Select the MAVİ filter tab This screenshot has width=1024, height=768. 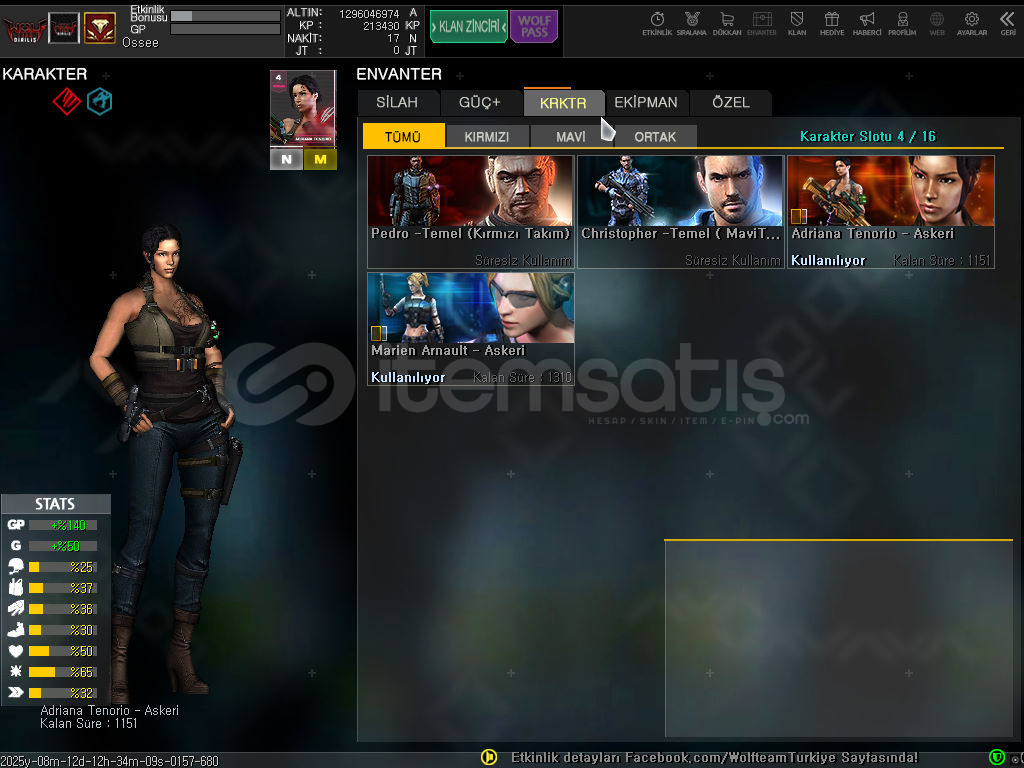tap(571, 136)
